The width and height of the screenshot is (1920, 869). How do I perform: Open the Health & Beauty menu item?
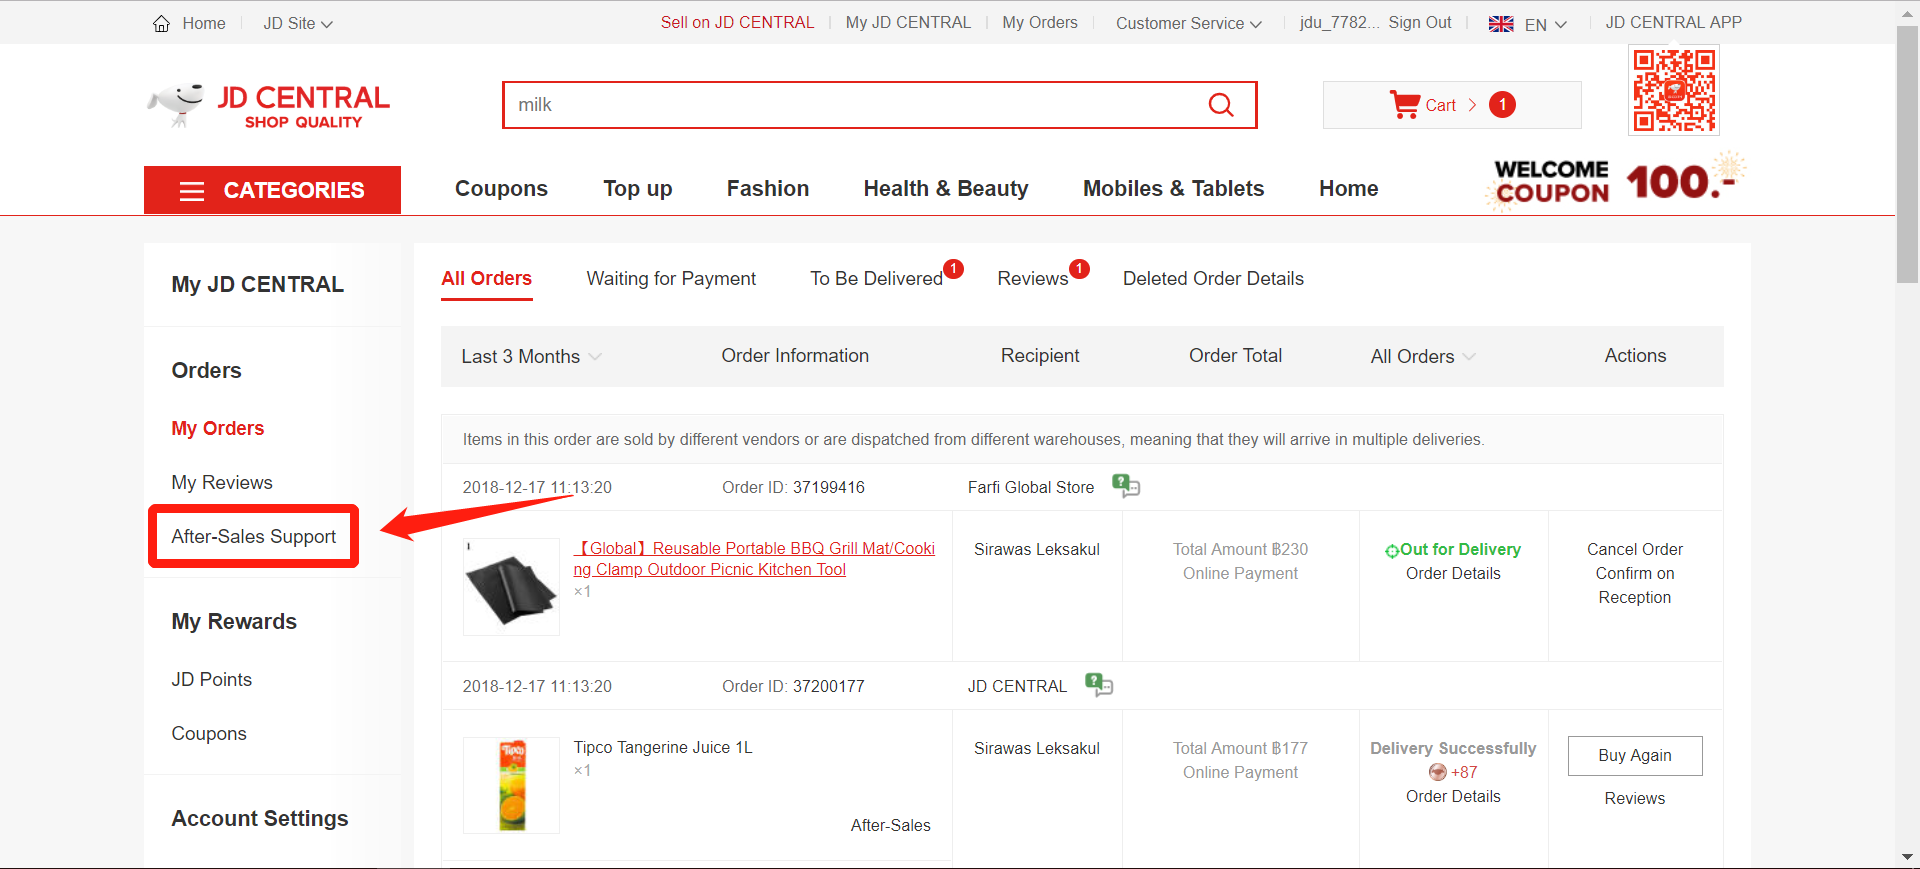coord(946,189)
